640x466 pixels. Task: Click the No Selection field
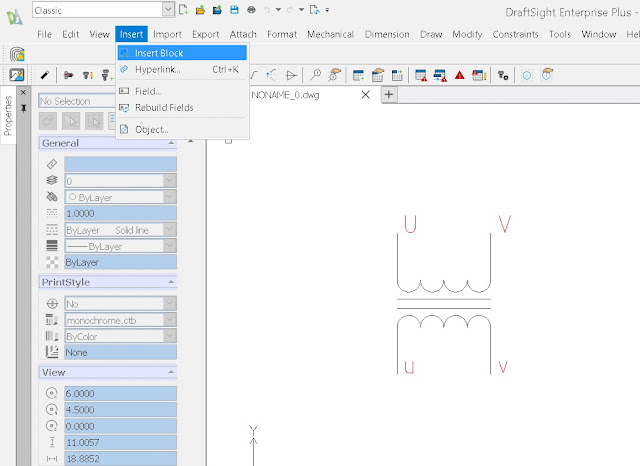pos(77,101)
